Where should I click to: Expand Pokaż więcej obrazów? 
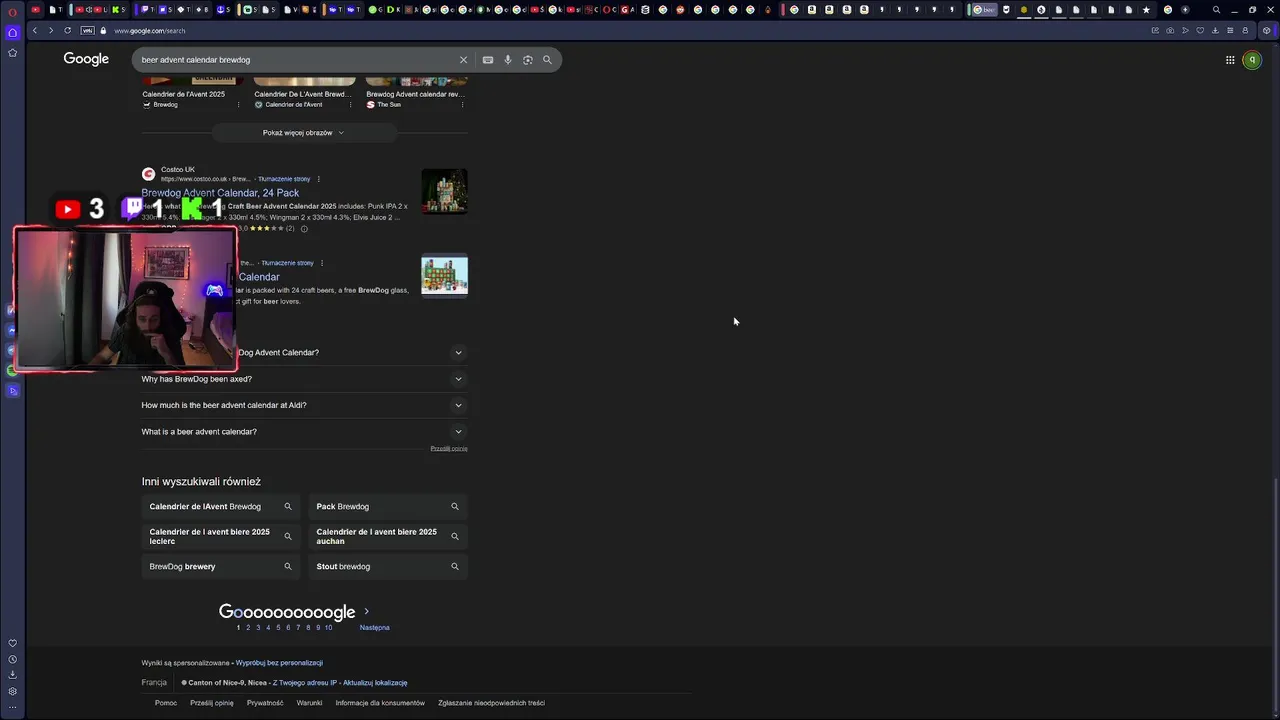coord(303,132)
